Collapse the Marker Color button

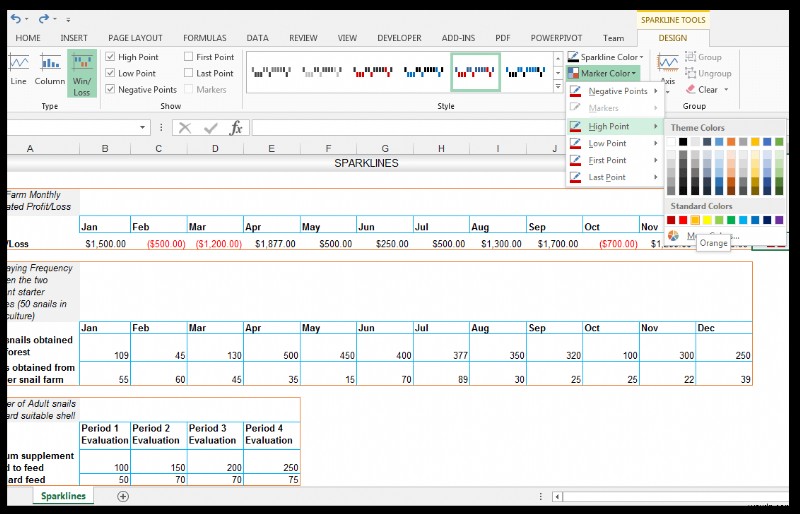point(605,73)
